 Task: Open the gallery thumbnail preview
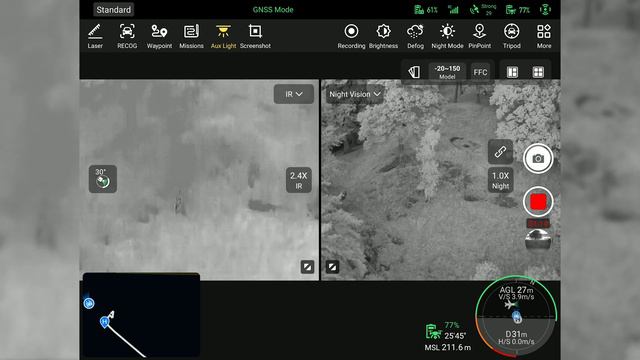[x=538, y=240]
